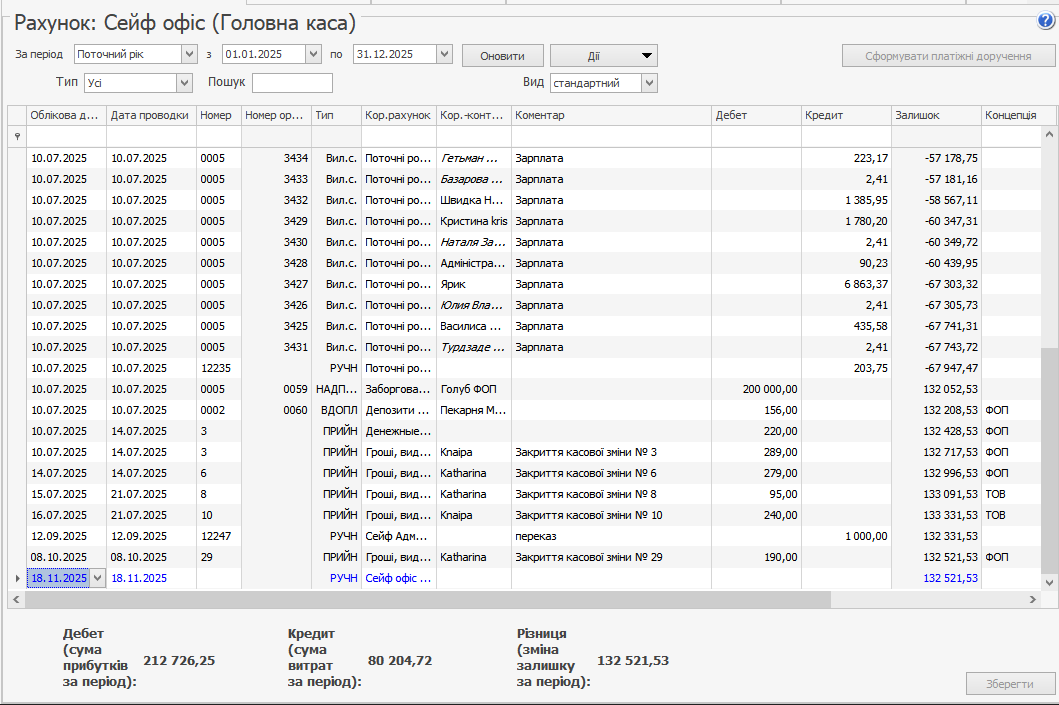Expand the Тип 'Усі' dropdown
Viewport: 1059px width, 705px height.
184,83
